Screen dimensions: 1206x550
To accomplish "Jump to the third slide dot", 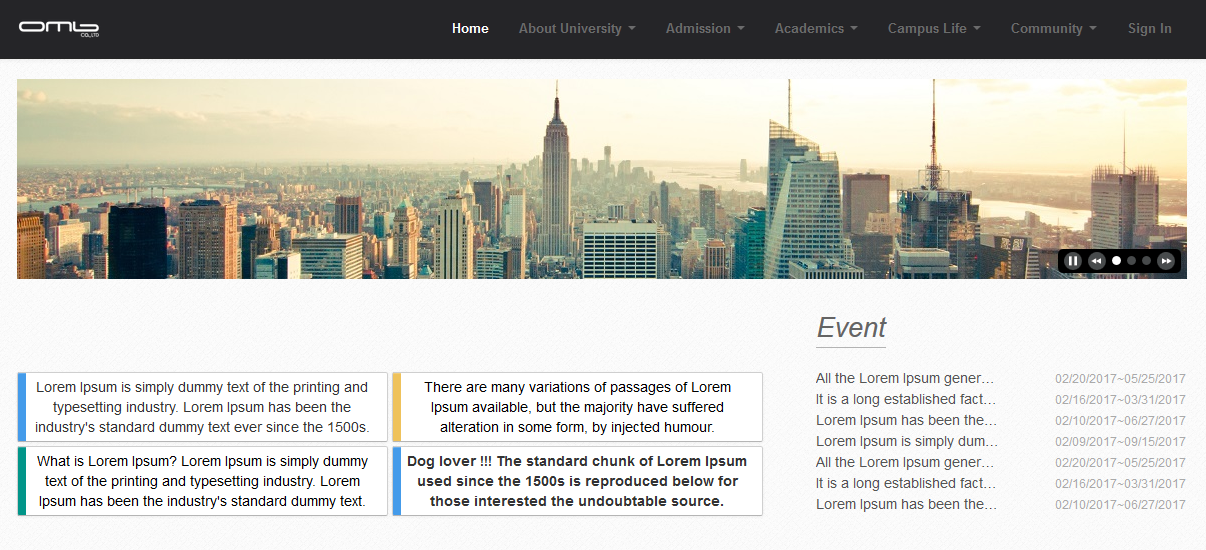I will coord(1147,261).
